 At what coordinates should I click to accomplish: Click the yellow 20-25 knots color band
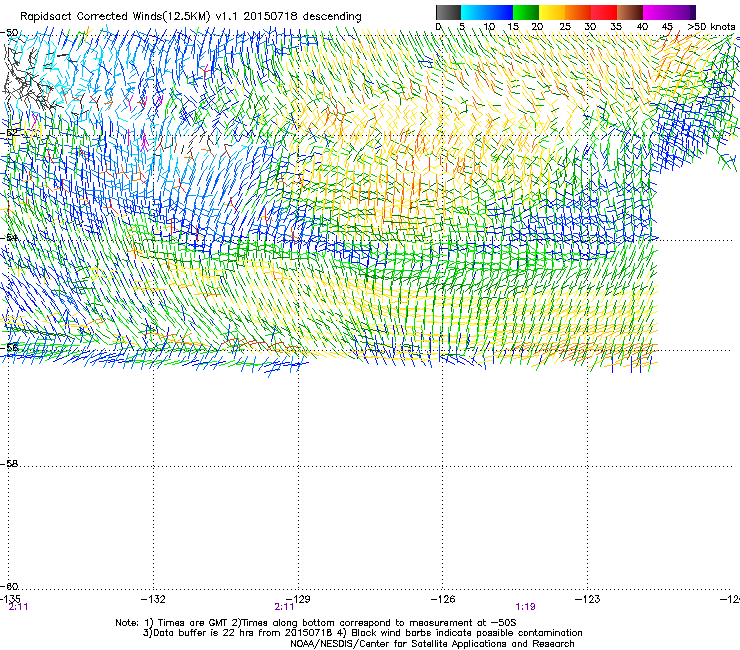552,12
